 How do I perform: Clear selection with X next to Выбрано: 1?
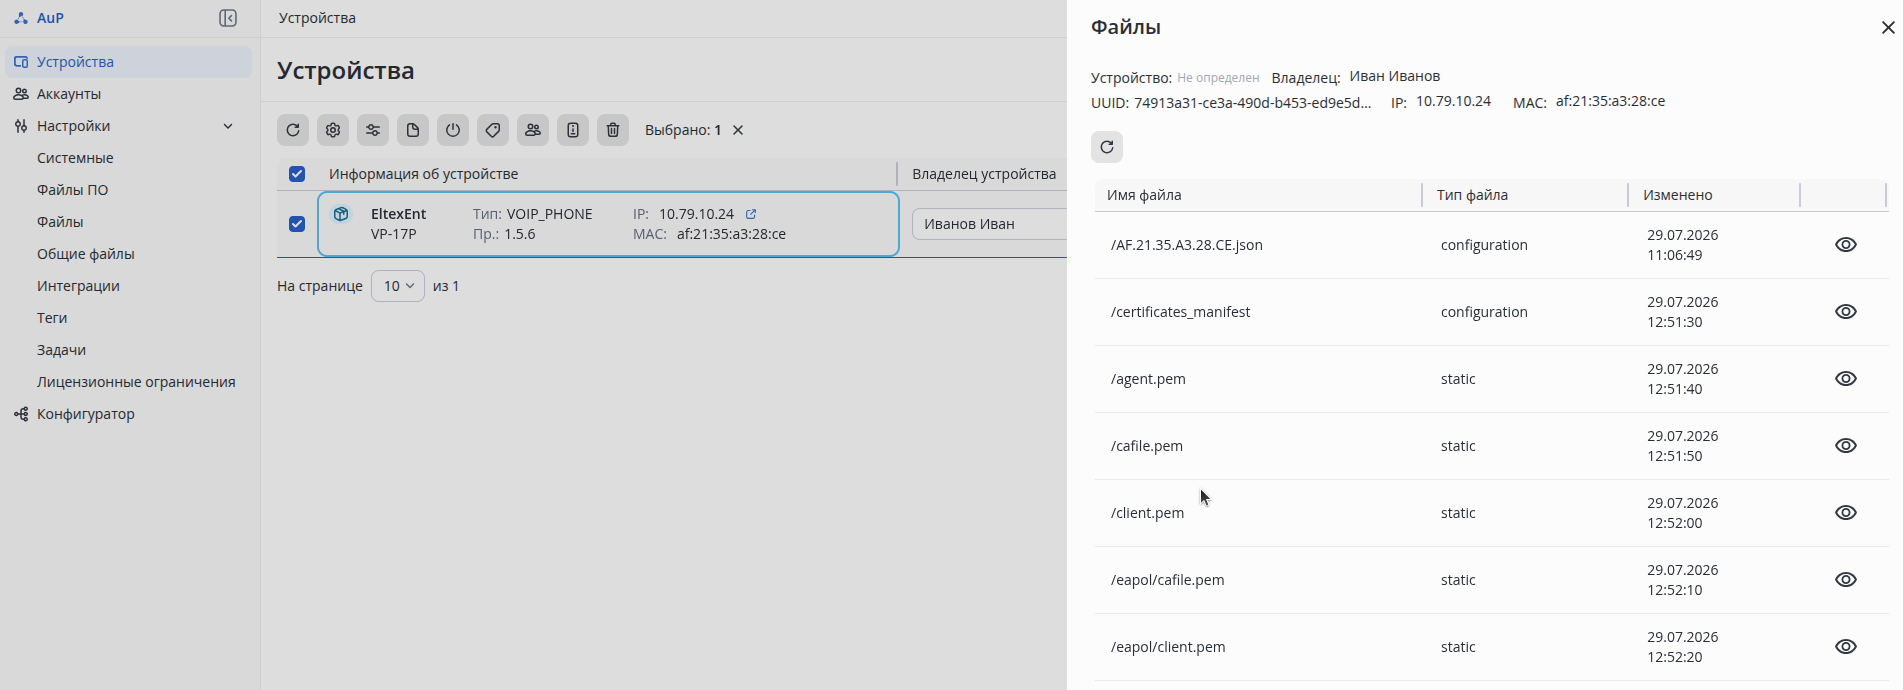pyautogui.click(x=738, y=130)
